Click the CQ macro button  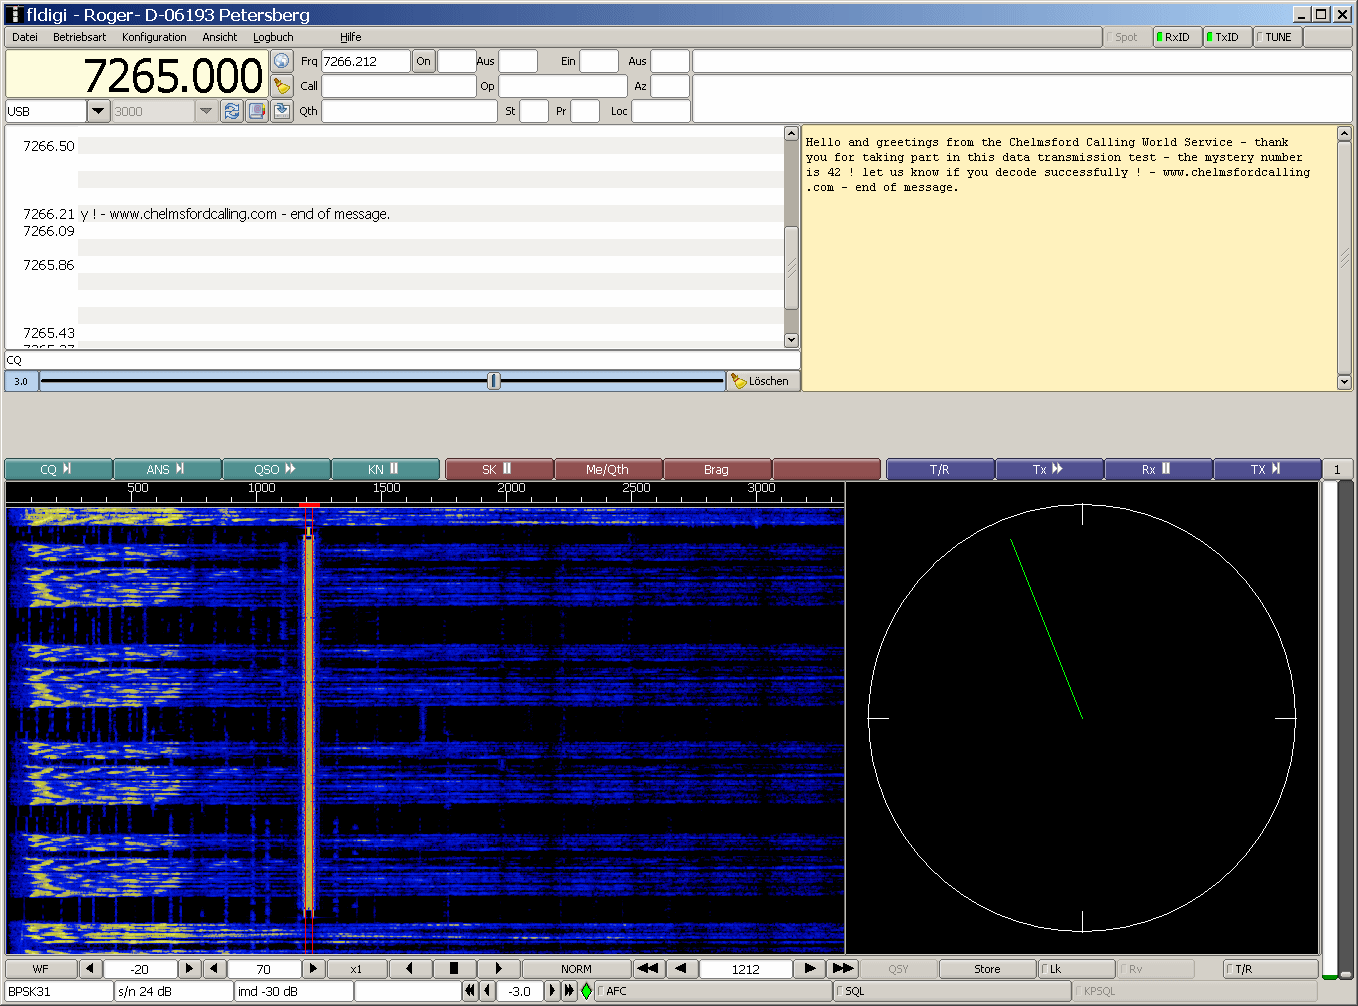click(58, 469)
